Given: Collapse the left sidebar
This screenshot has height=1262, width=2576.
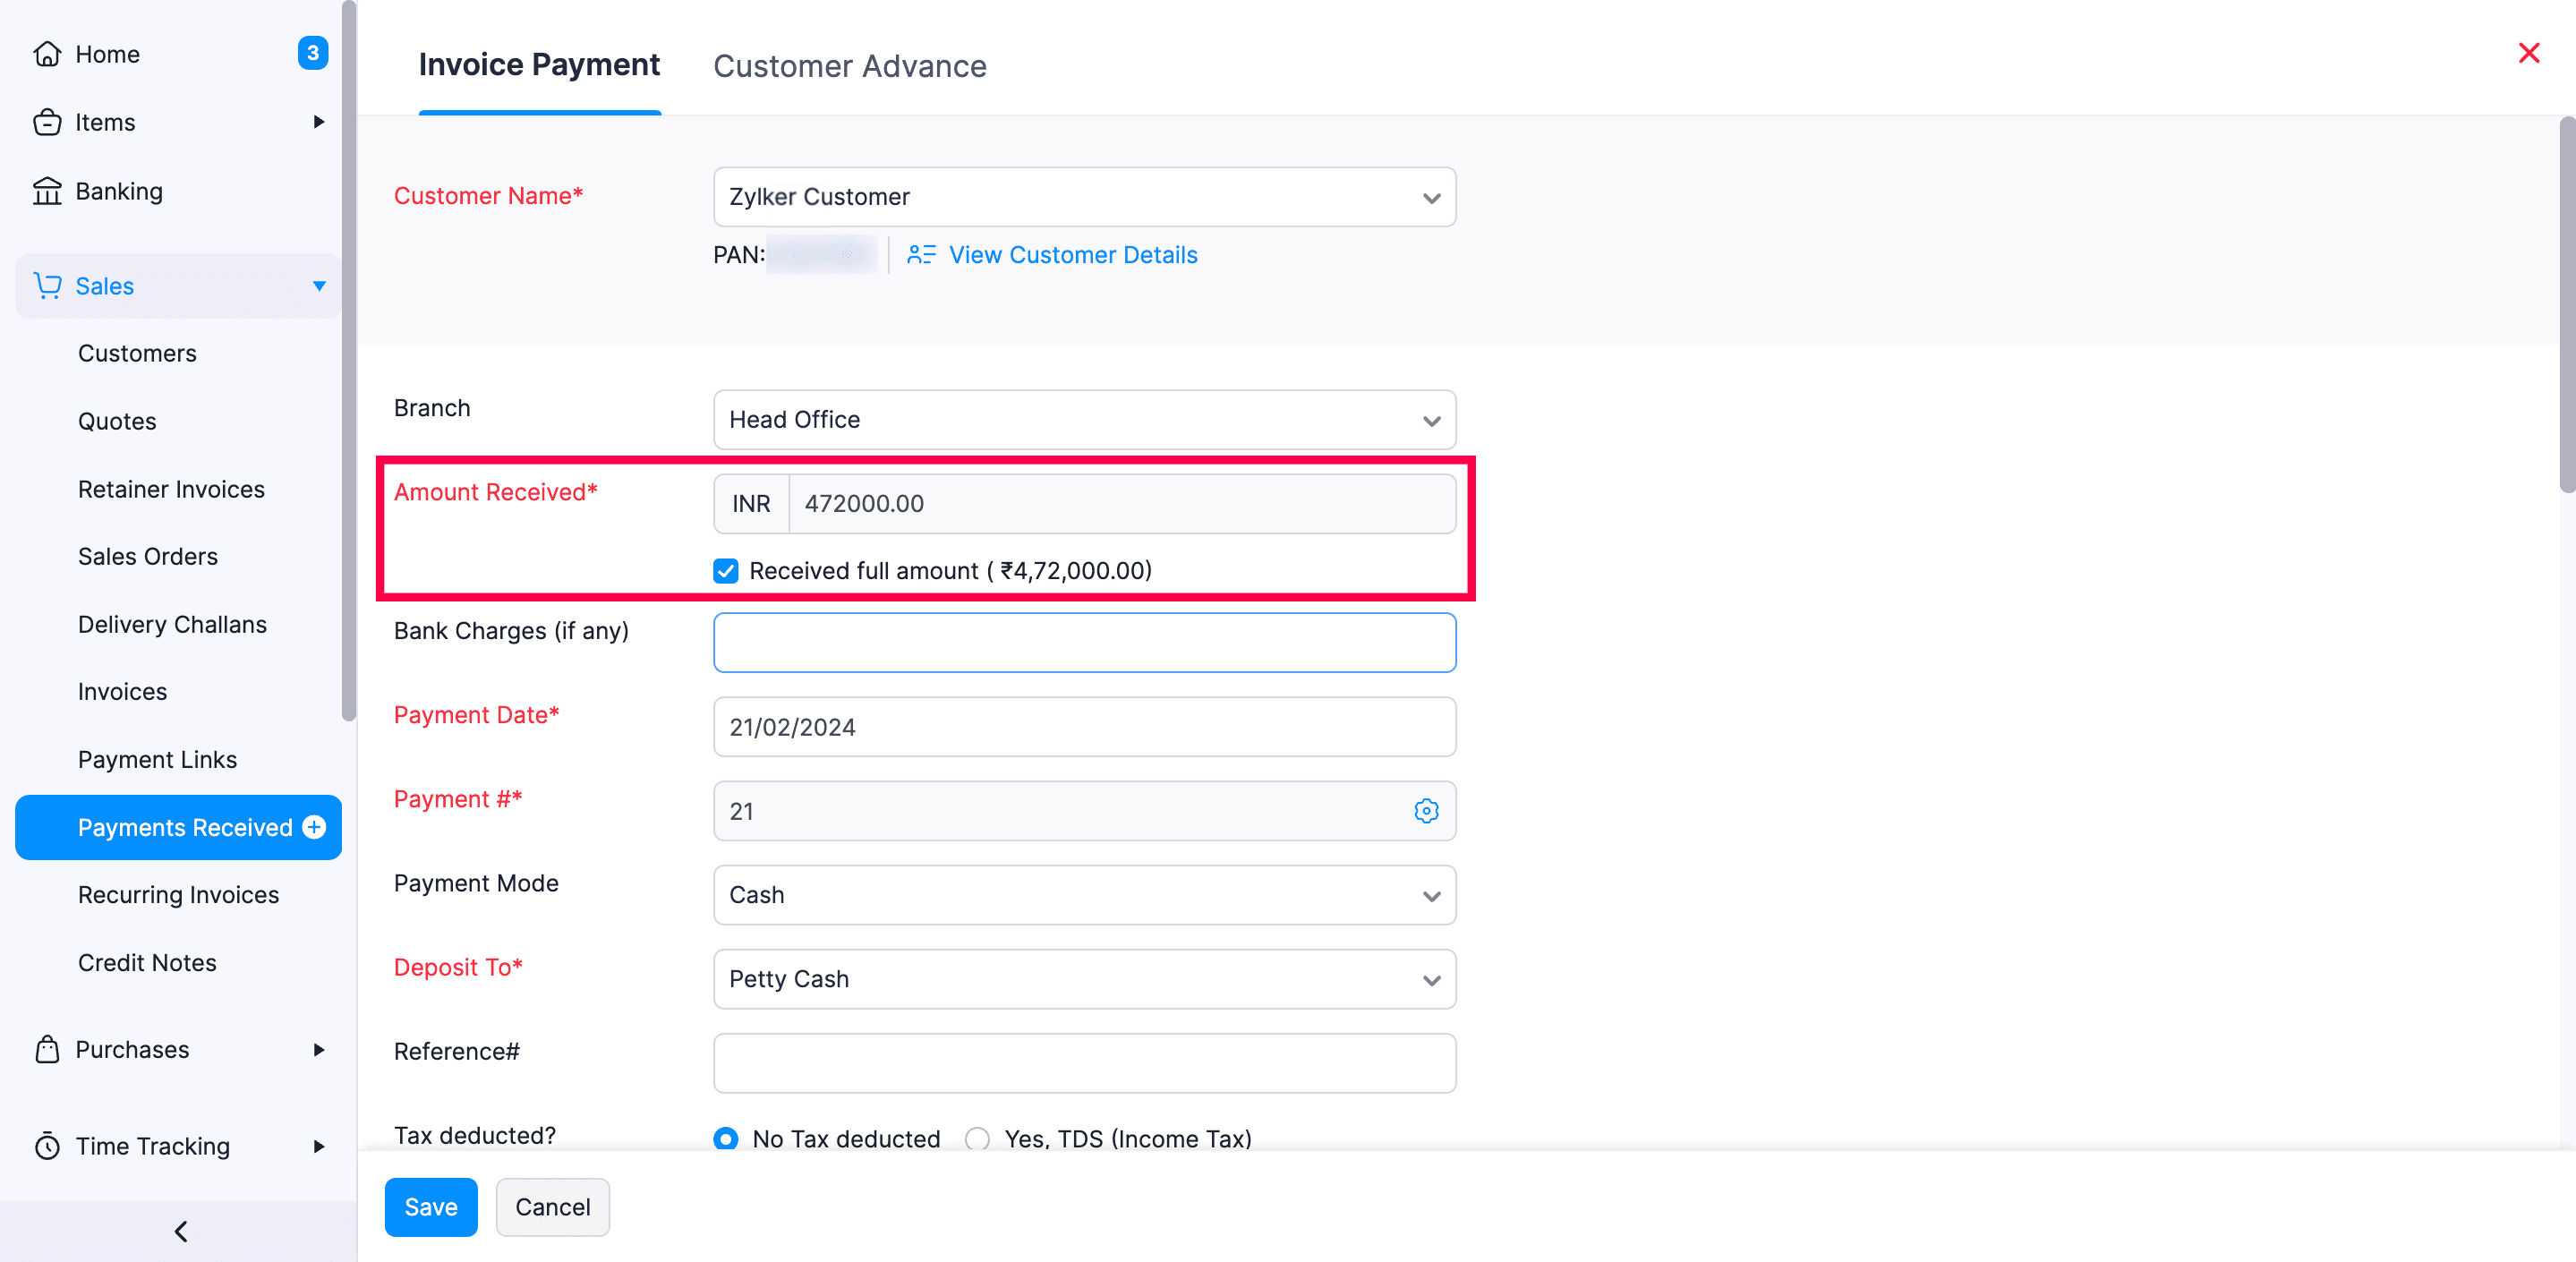Looking at the screenshot, I should tap(181, 1231).
